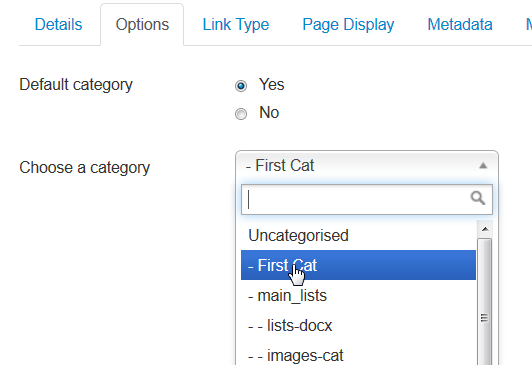Image resolution: width=532 pixels, height=365 pixels.
Task: Click the Yes label text
Action: [271, 84]
